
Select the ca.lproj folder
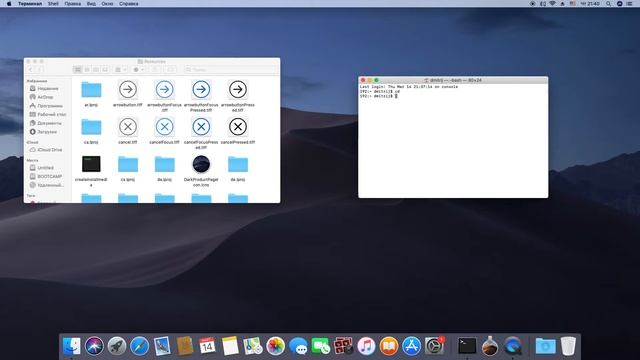[91, 127]
